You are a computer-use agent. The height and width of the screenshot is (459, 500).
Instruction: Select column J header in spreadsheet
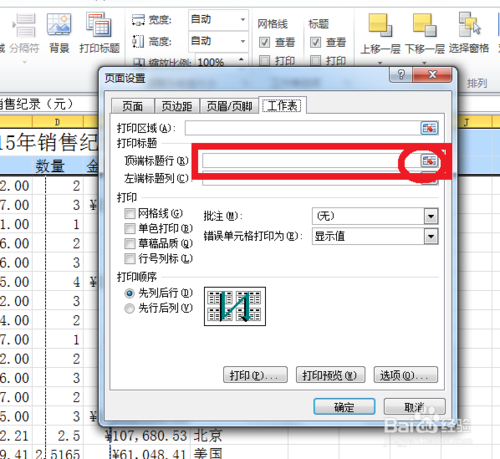467,122
